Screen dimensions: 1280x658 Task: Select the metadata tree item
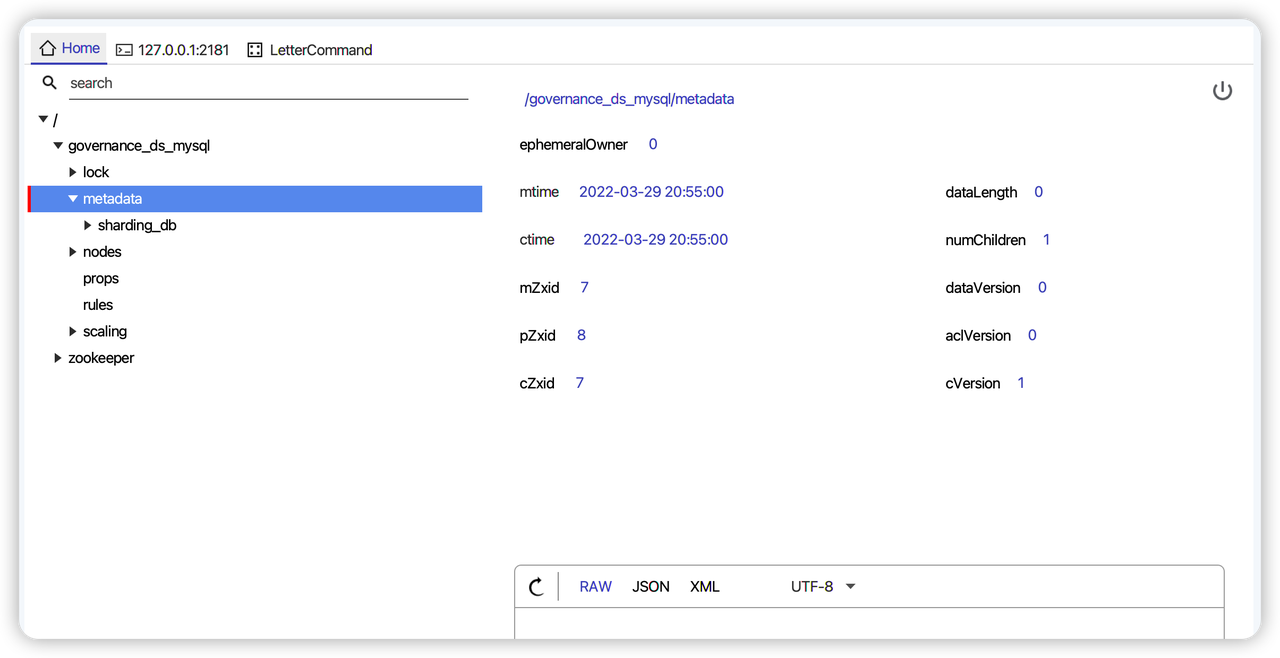tap(112, 199)
